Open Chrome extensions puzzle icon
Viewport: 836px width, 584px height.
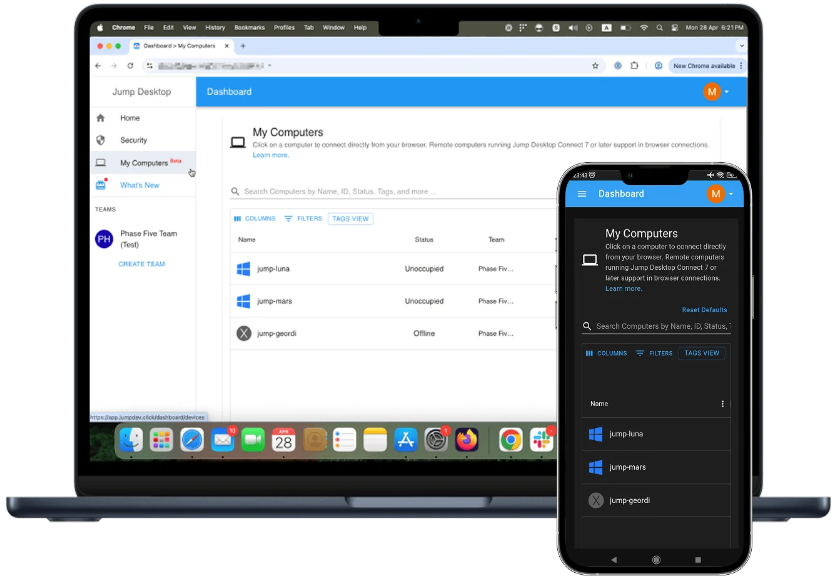[634, 66]
